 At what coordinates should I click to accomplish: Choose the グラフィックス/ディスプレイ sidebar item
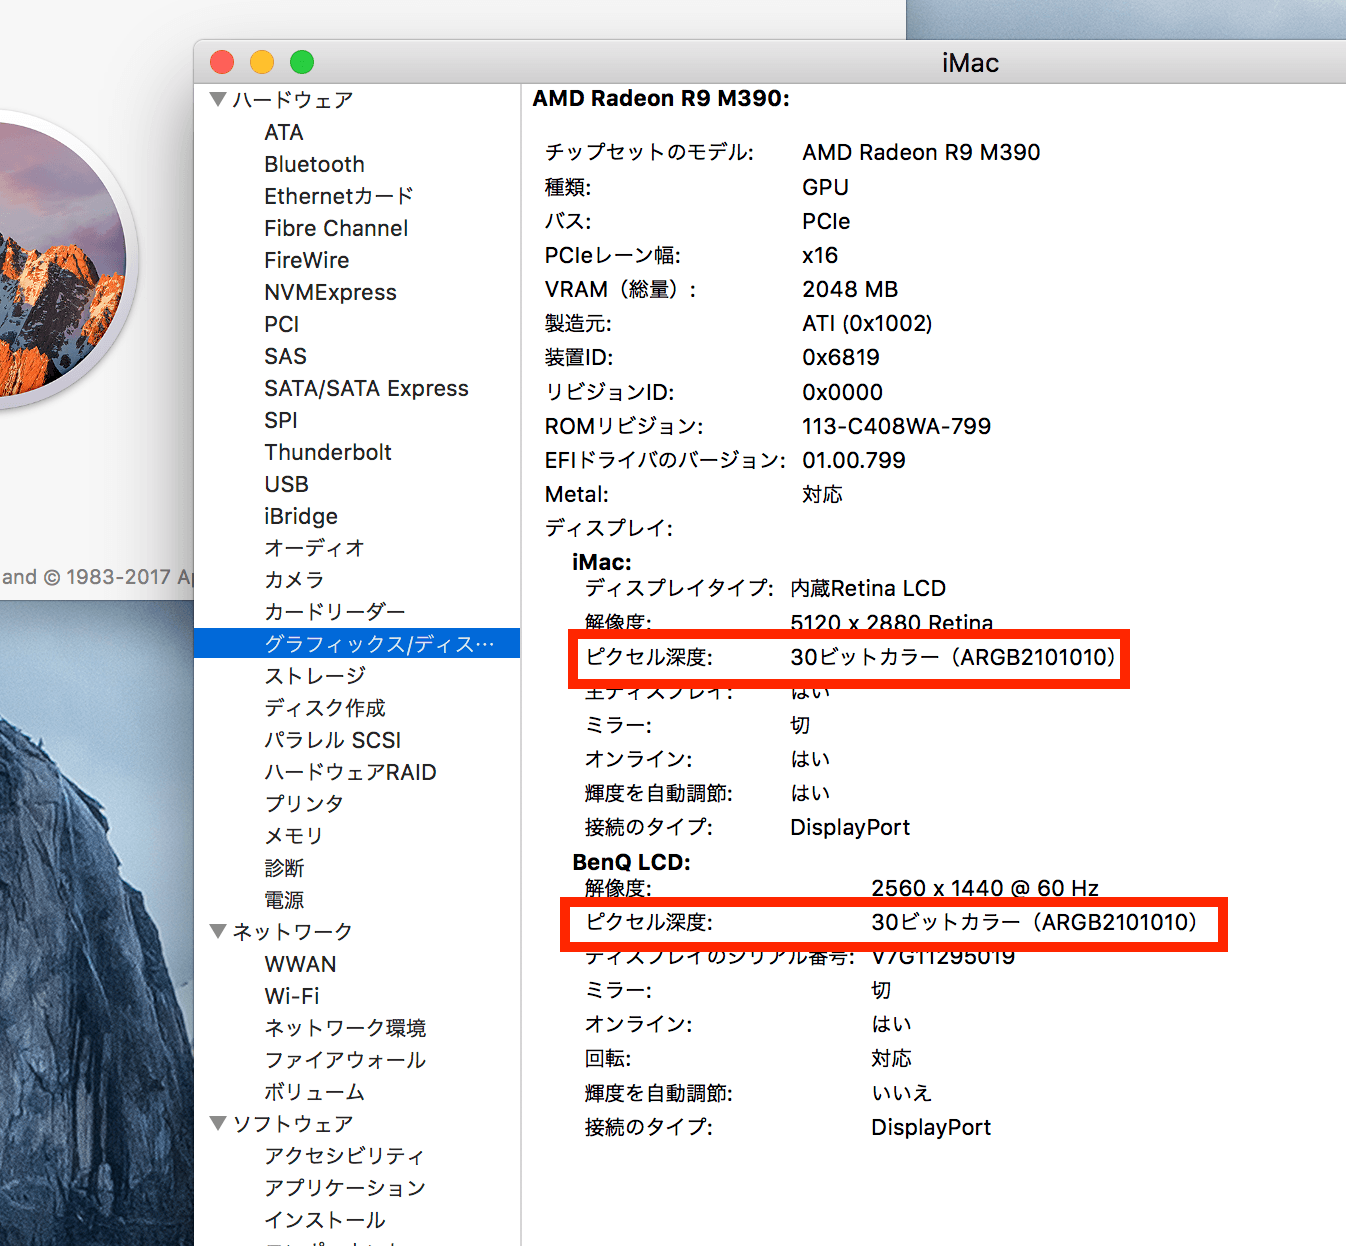378,644
